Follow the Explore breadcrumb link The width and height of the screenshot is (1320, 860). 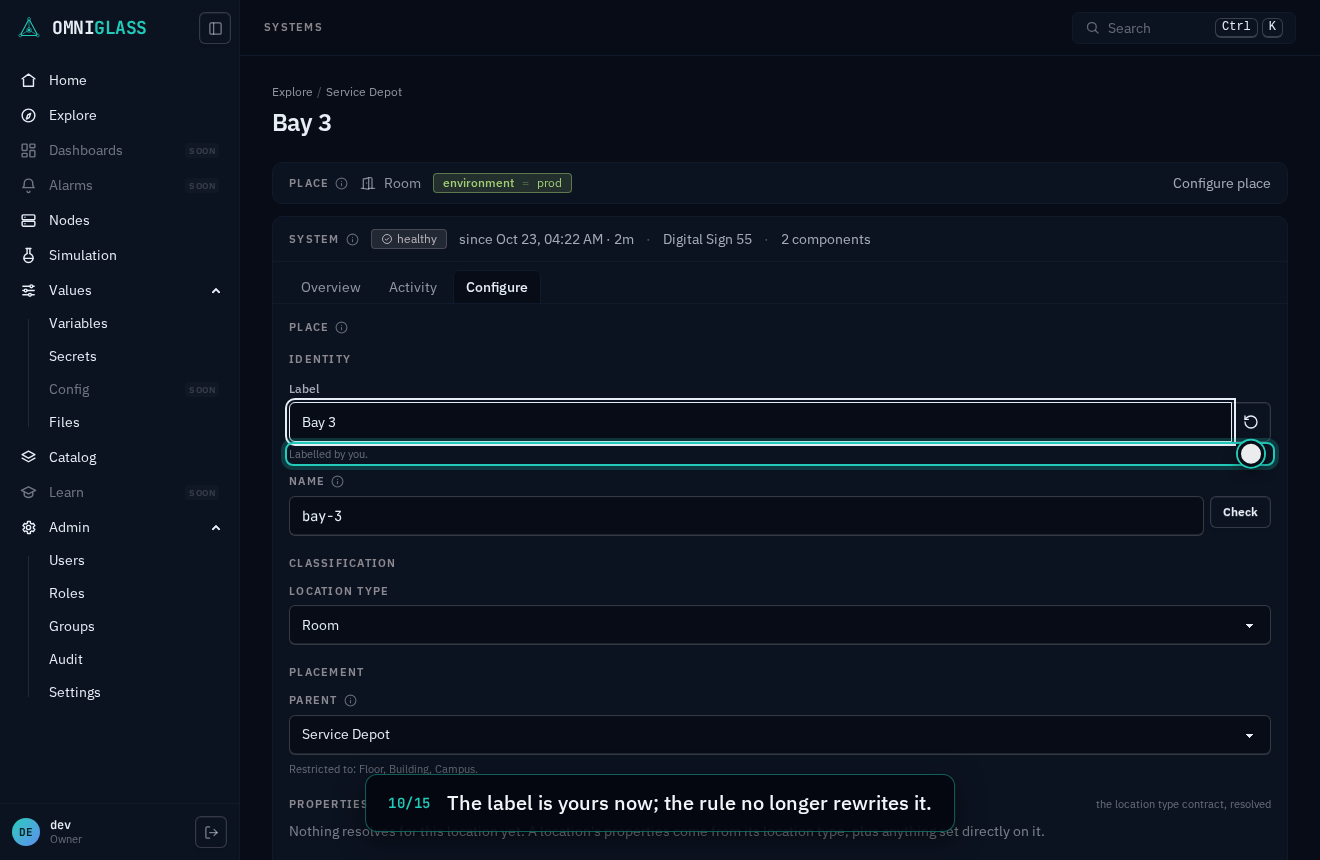pos(292,92)
